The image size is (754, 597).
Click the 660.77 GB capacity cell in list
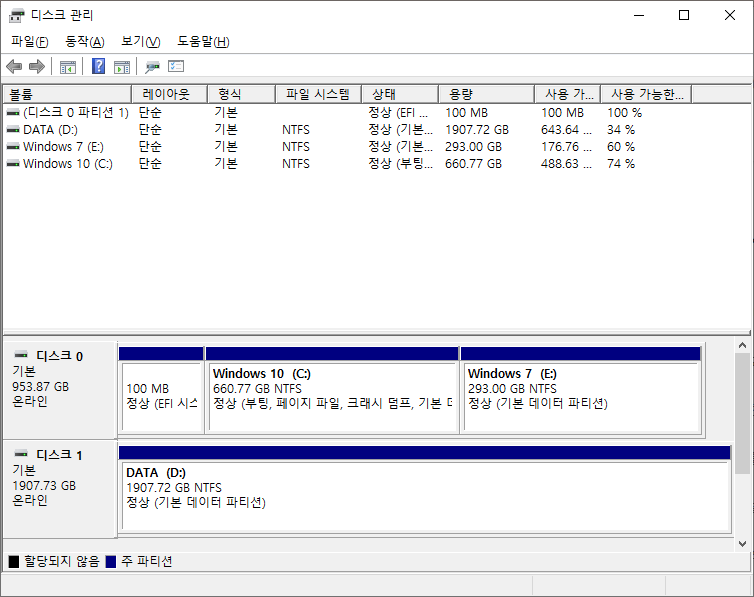[x=473, y=163]
